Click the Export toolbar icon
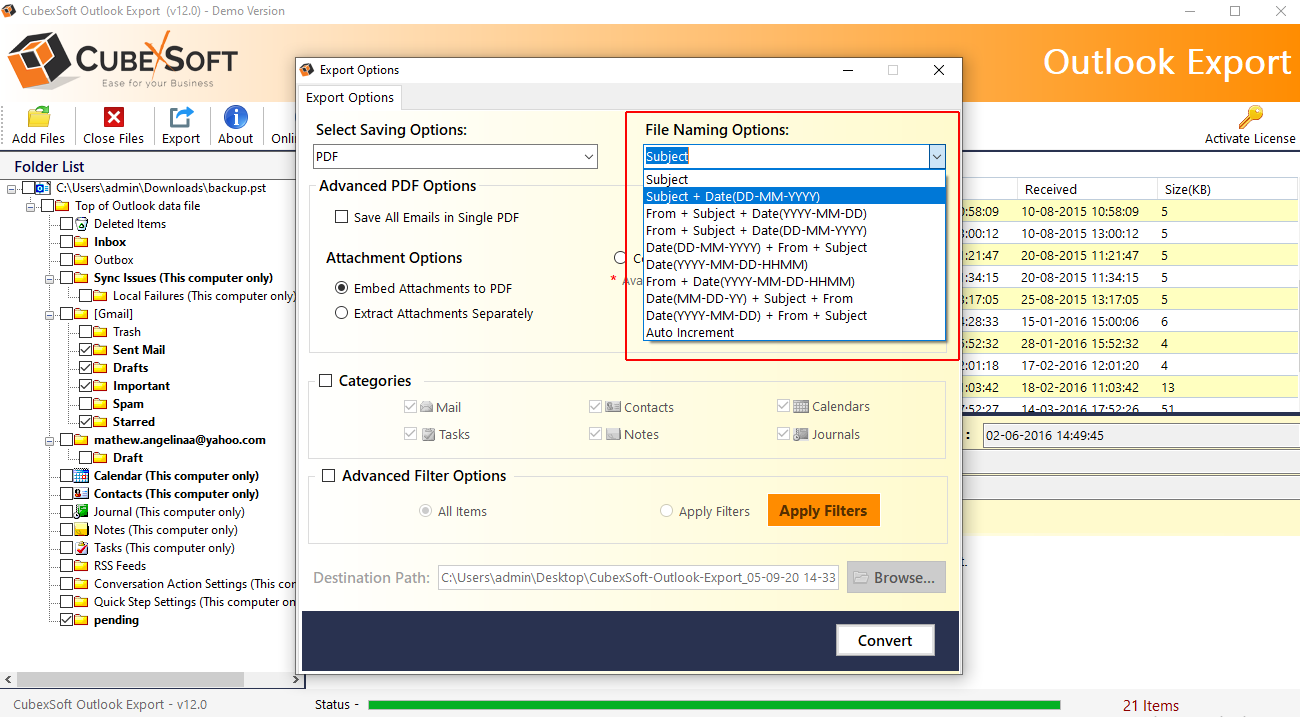1300x717 pixels. (181, 116)
